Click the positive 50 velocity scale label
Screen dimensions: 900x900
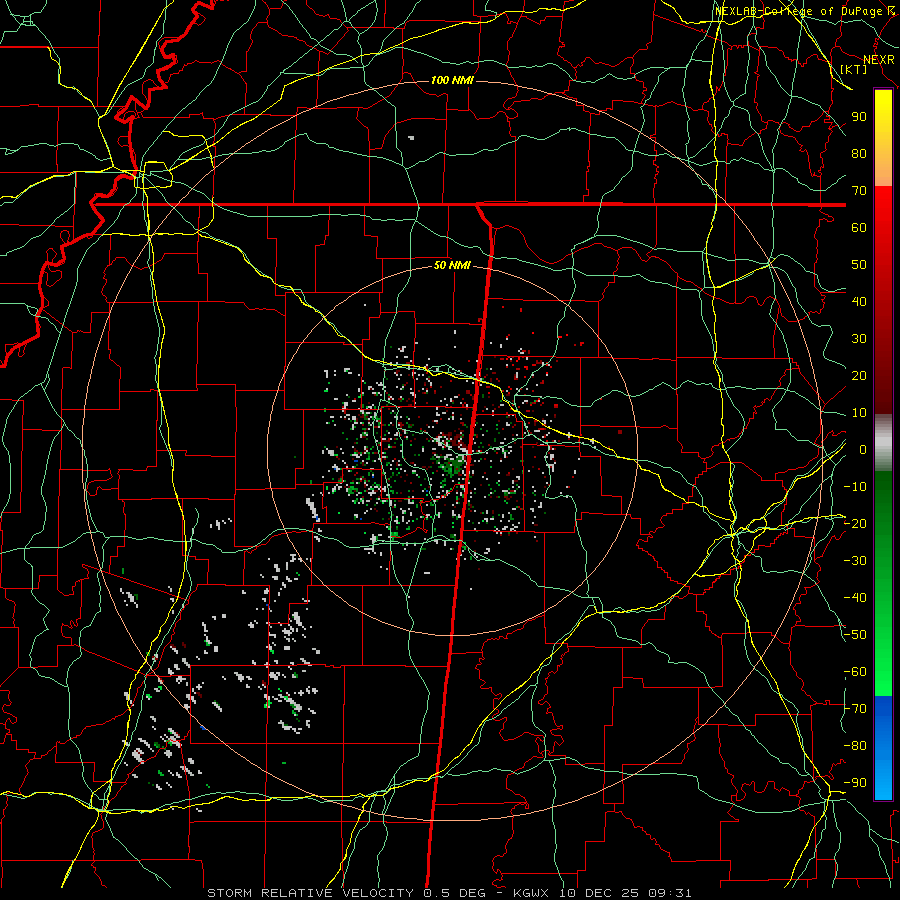coord(859,265)
